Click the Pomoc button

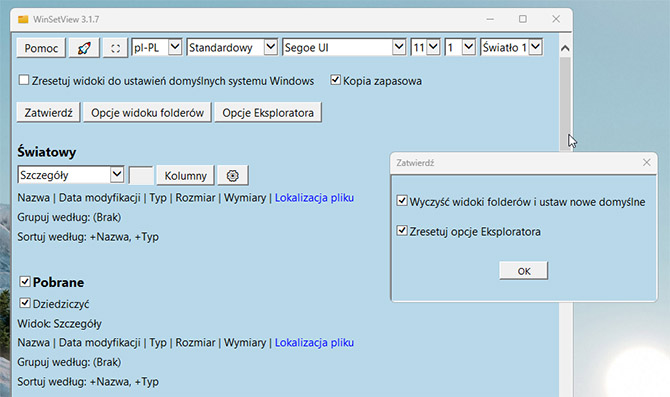(41, 48)
